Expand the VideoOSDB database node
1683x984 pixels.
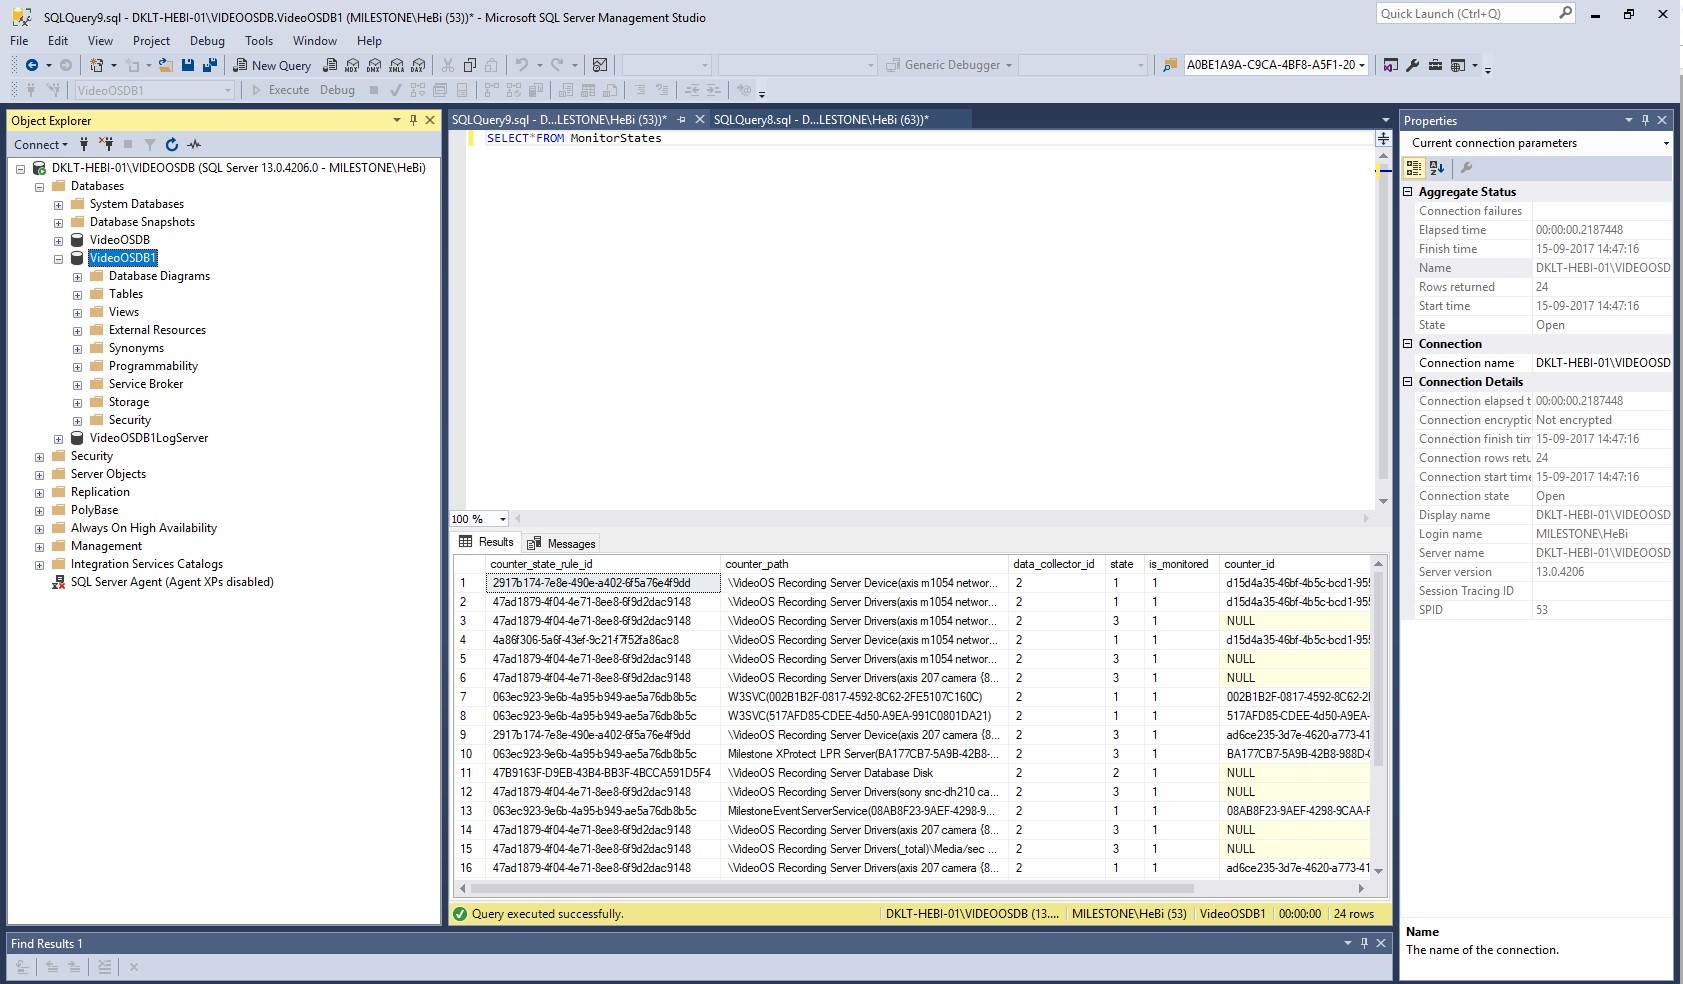click(x=58, y=241)
